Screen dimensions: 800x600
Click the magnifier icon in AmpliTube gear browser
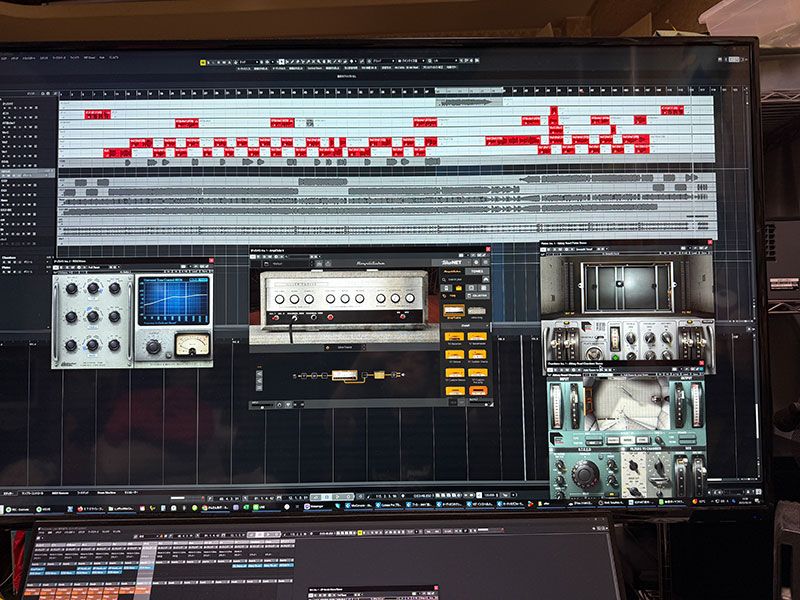pyautogui.click(x=444, y=280)
